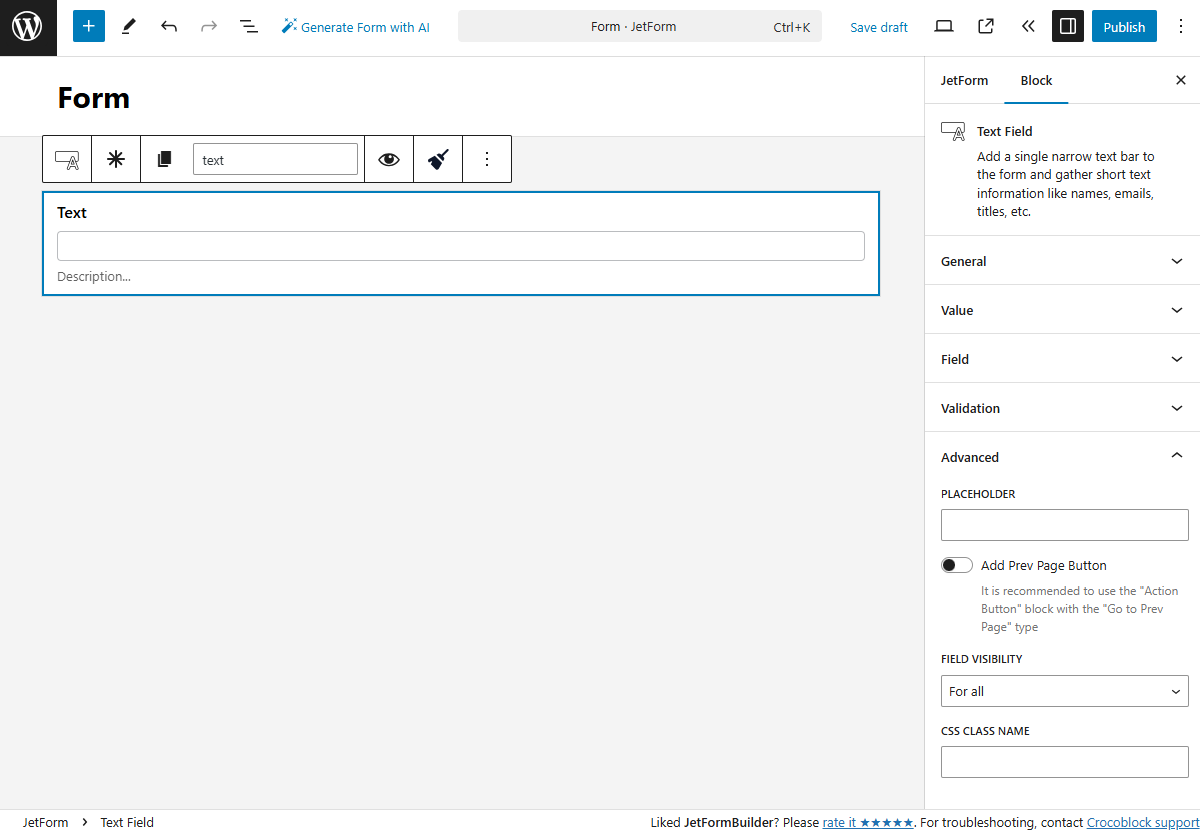Switch to the JetForm sidebar tab
The image size is (1200, 830).
(x=964, y=80)
